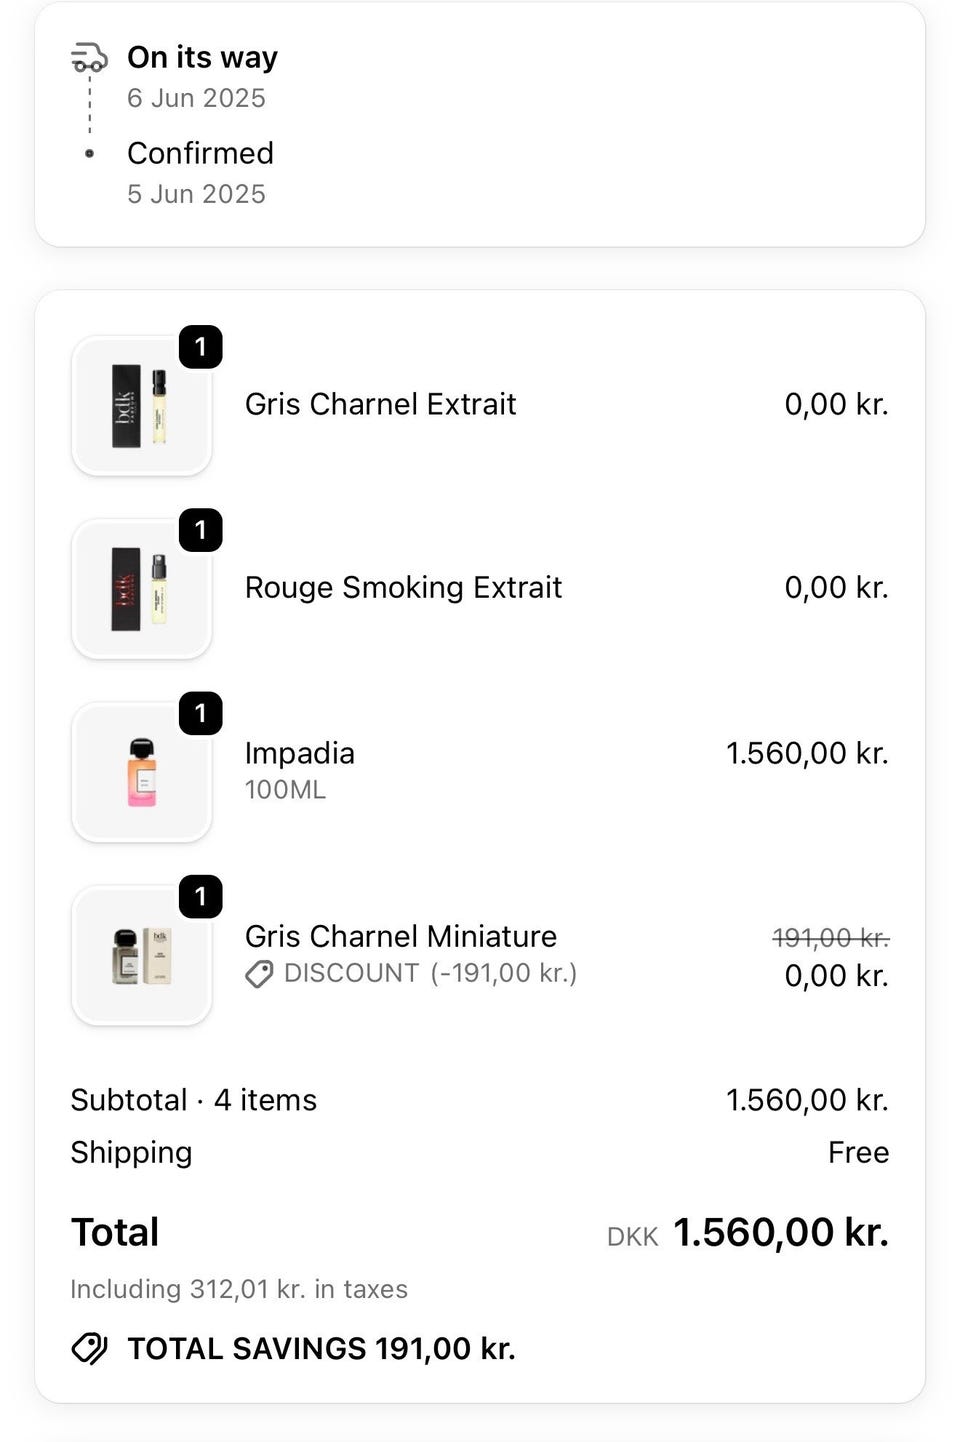
Task: Click quantity badge on Gris Charnel Miniature
Action: coord(201,896)
